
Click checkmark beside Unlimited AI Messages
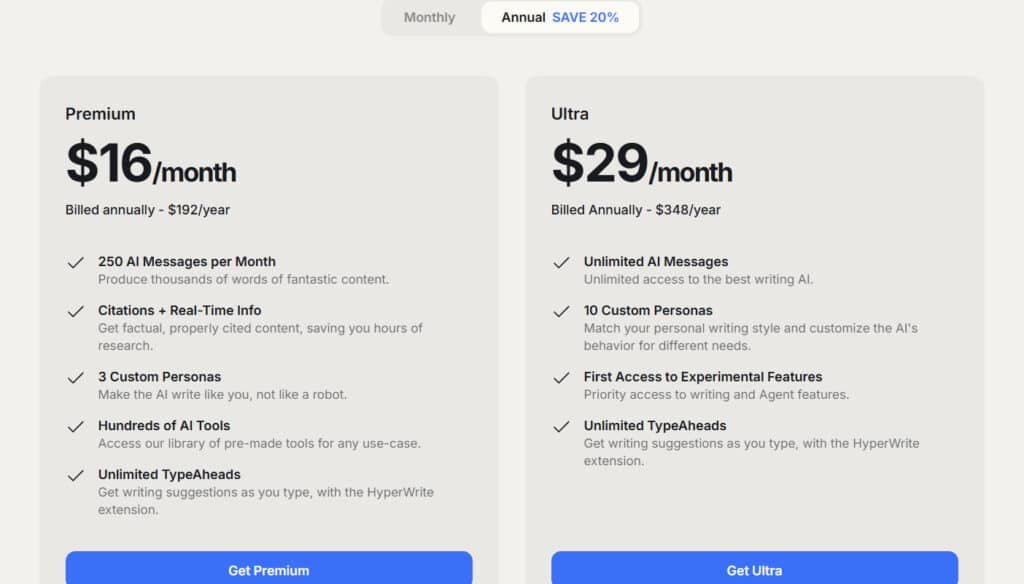click(x=561, y=263)
